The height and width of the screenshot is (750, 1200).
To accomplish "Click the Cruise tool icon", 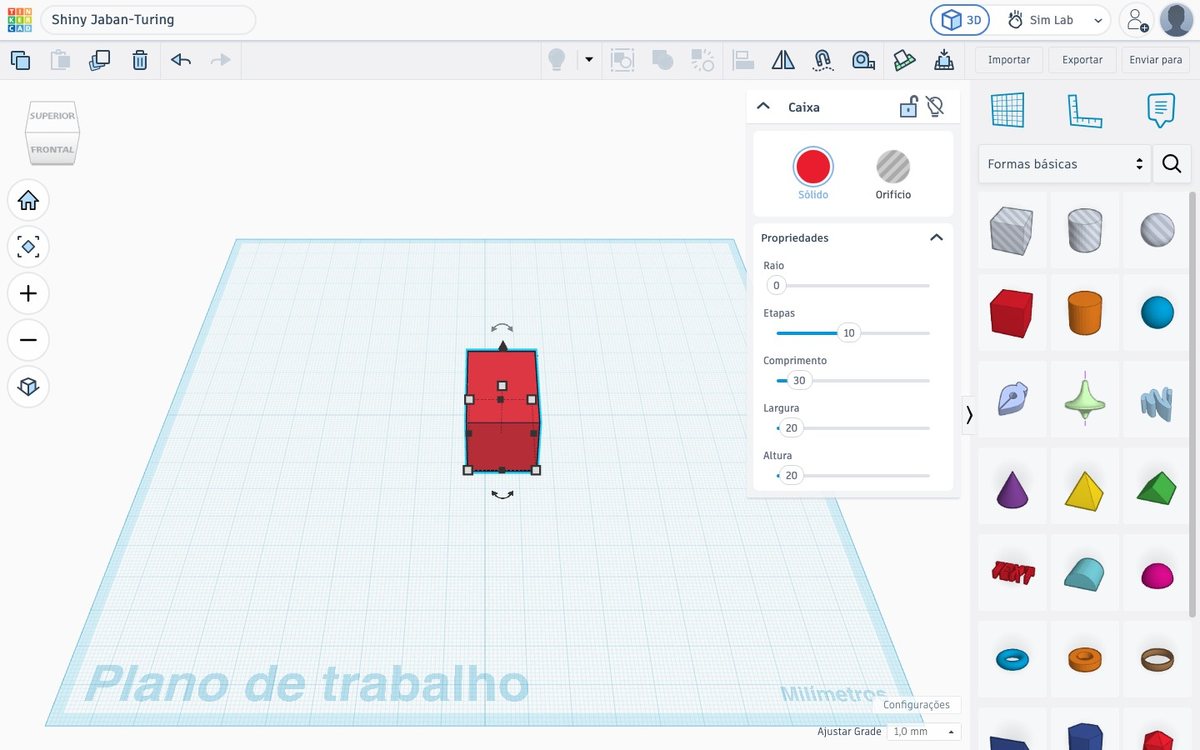I will click(x=823, y=60).
